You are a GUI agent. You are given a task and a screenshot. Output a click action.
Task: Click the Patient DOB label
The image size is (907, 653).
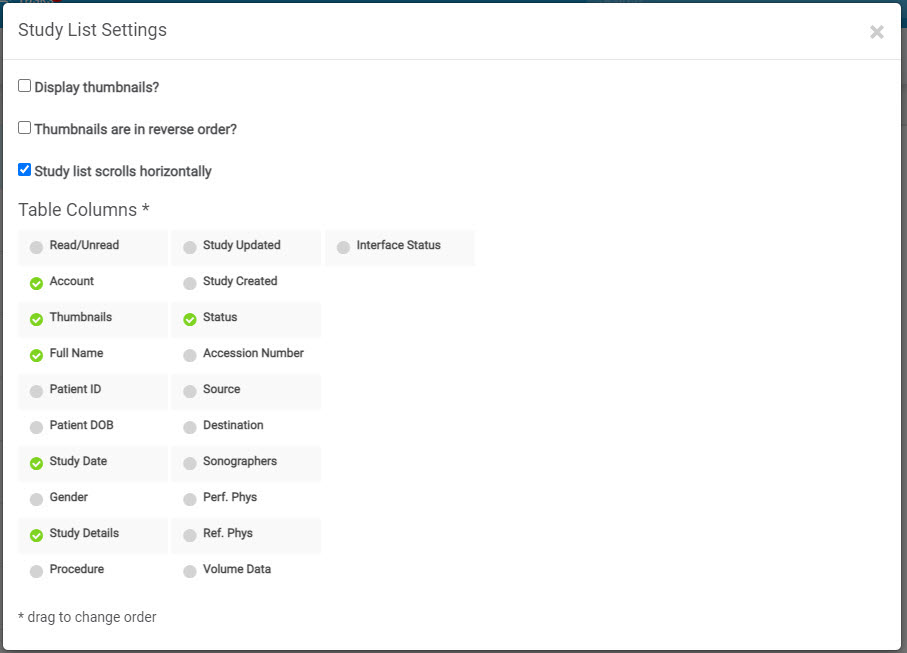coord(82,425)
